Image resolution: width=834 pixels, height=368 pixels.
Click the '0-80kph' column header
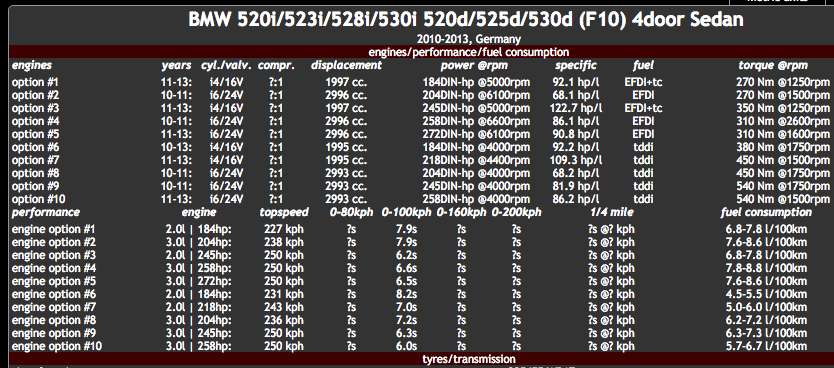(351, 212)
